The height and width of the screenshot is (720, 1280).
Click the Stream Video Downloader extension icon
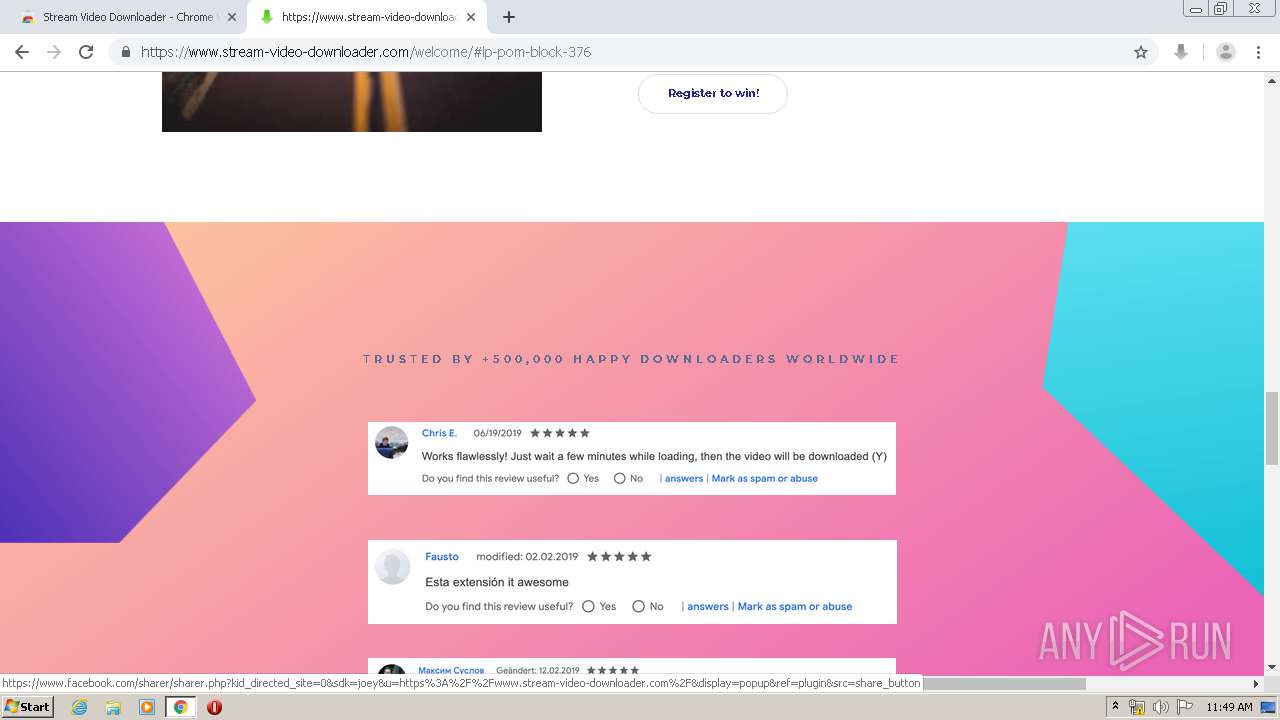(1181, 52)
